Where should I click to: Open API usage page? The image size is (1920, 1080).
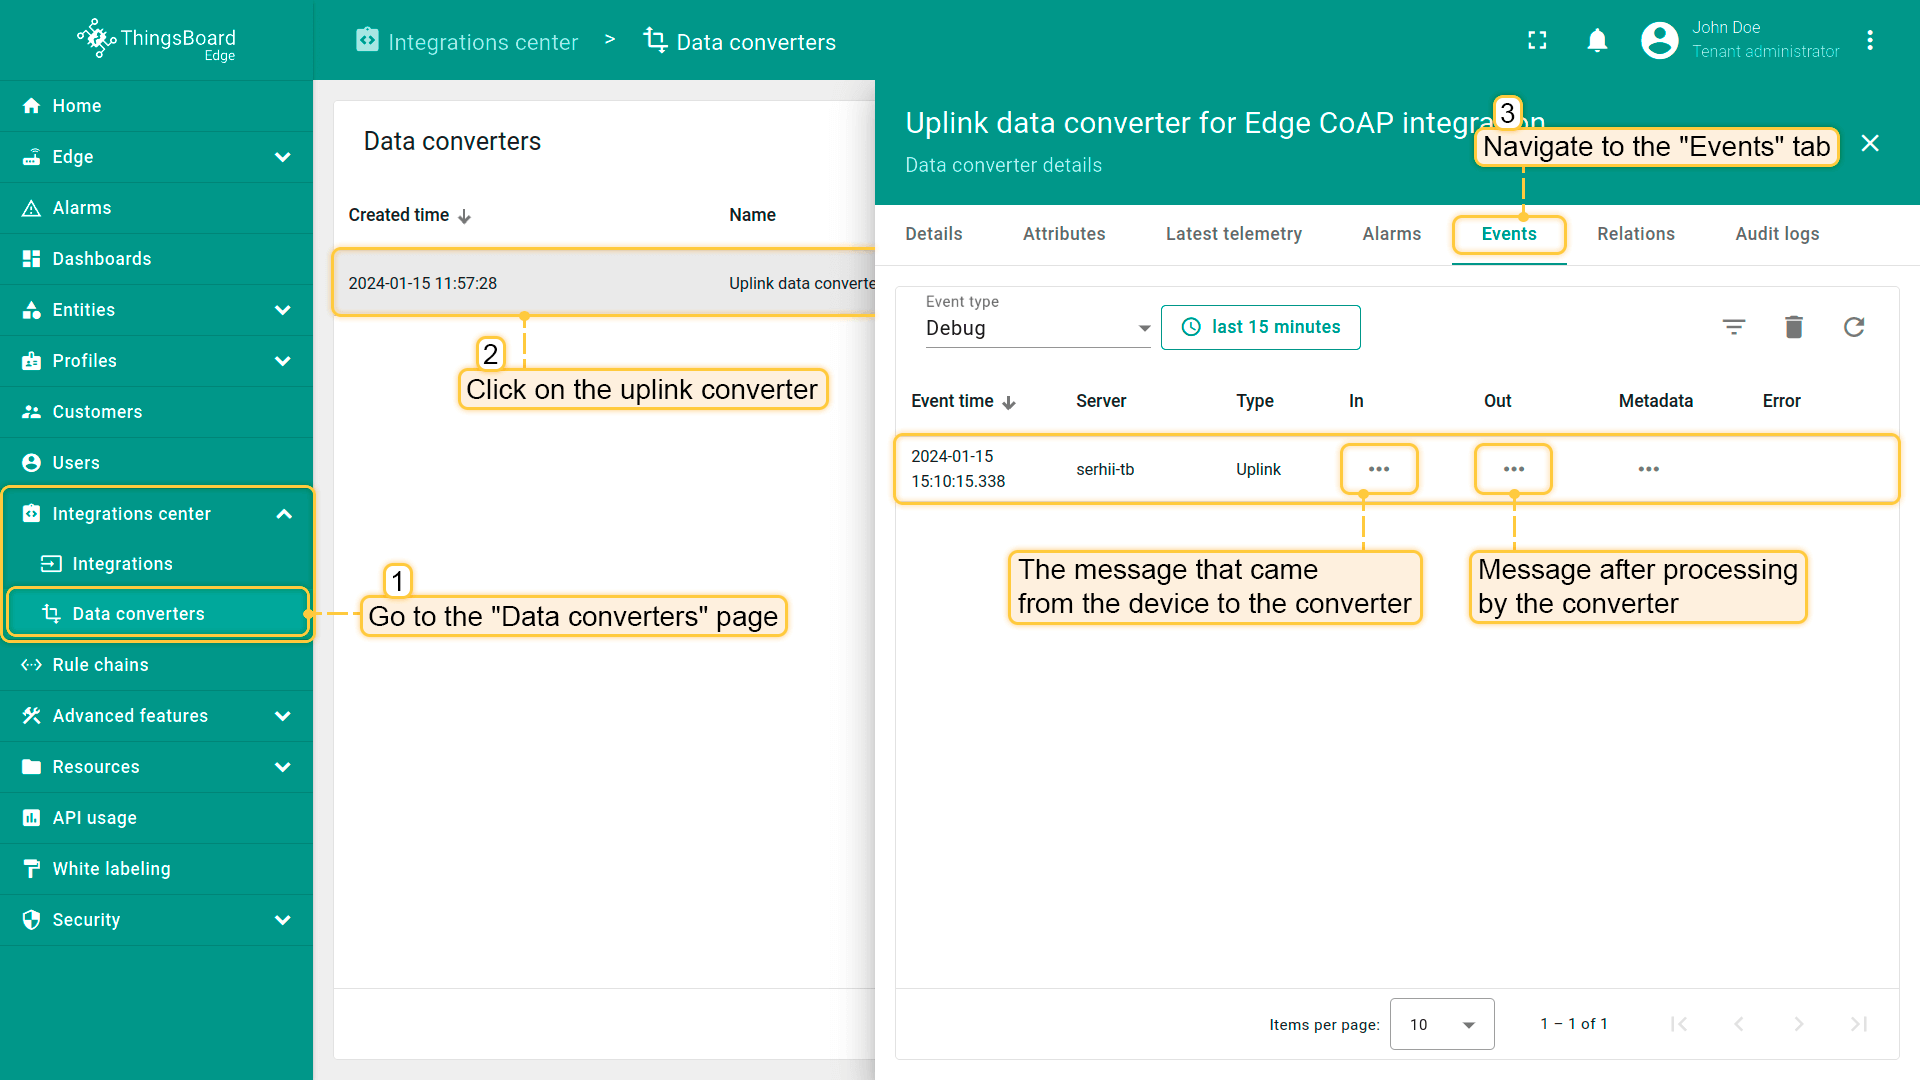click(x=156, y=818)
